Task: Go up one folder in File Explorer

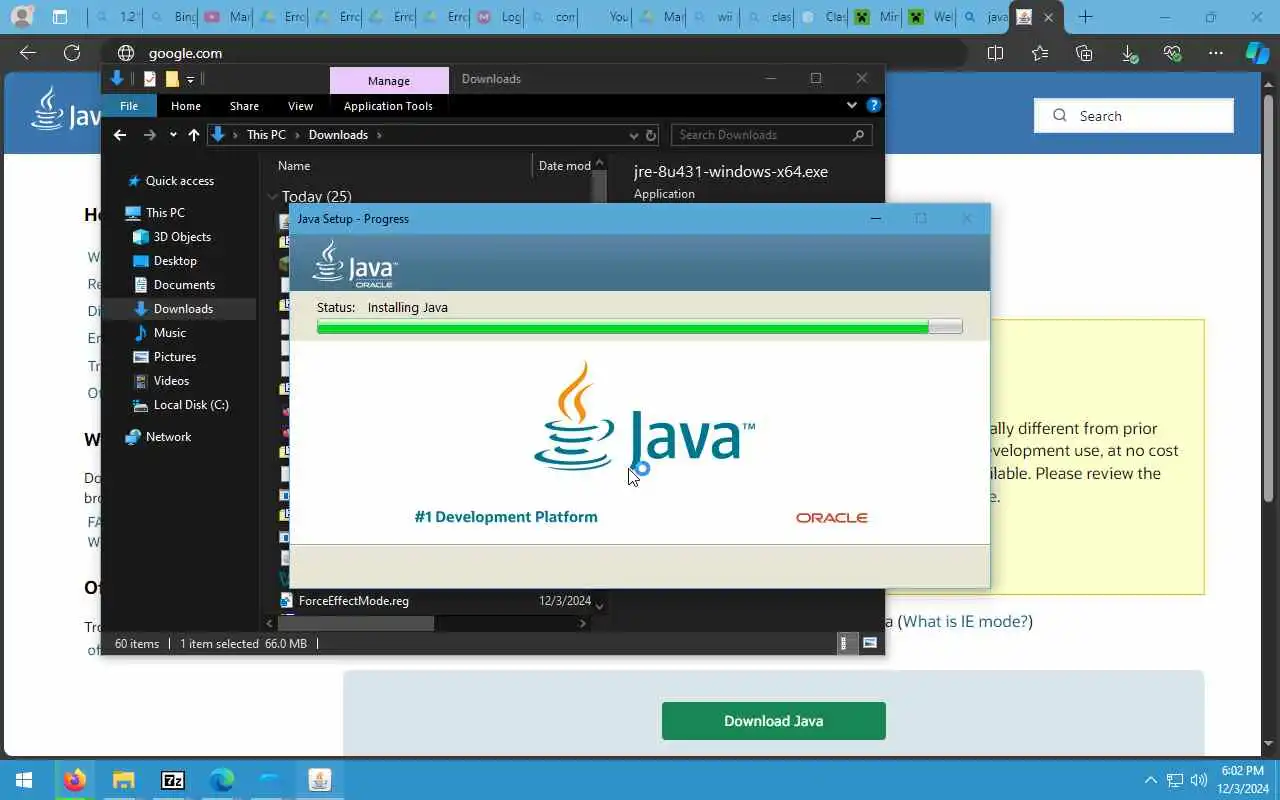Action: pyautogui.click(x=194, y=135)
